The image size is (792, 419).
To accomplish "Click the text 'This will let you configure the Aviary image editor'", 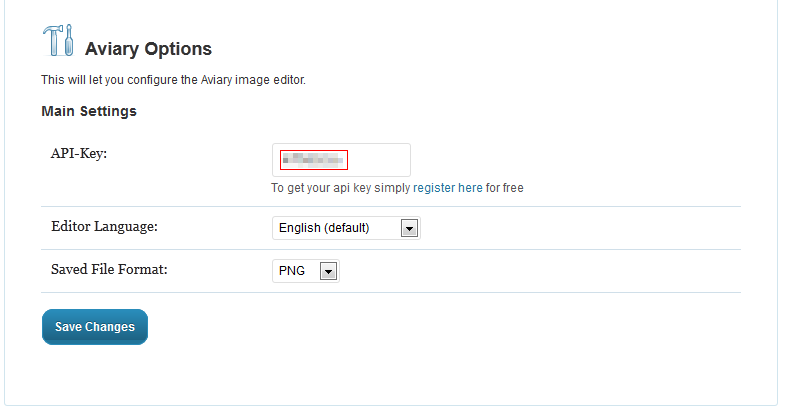I will (x=173, y=80).
